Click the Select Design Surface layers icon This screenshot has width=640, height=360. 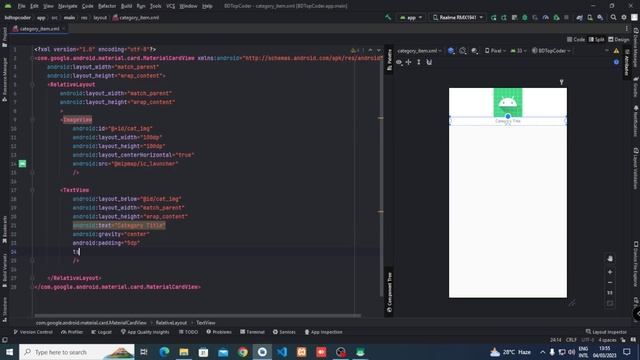coord(451,51)
